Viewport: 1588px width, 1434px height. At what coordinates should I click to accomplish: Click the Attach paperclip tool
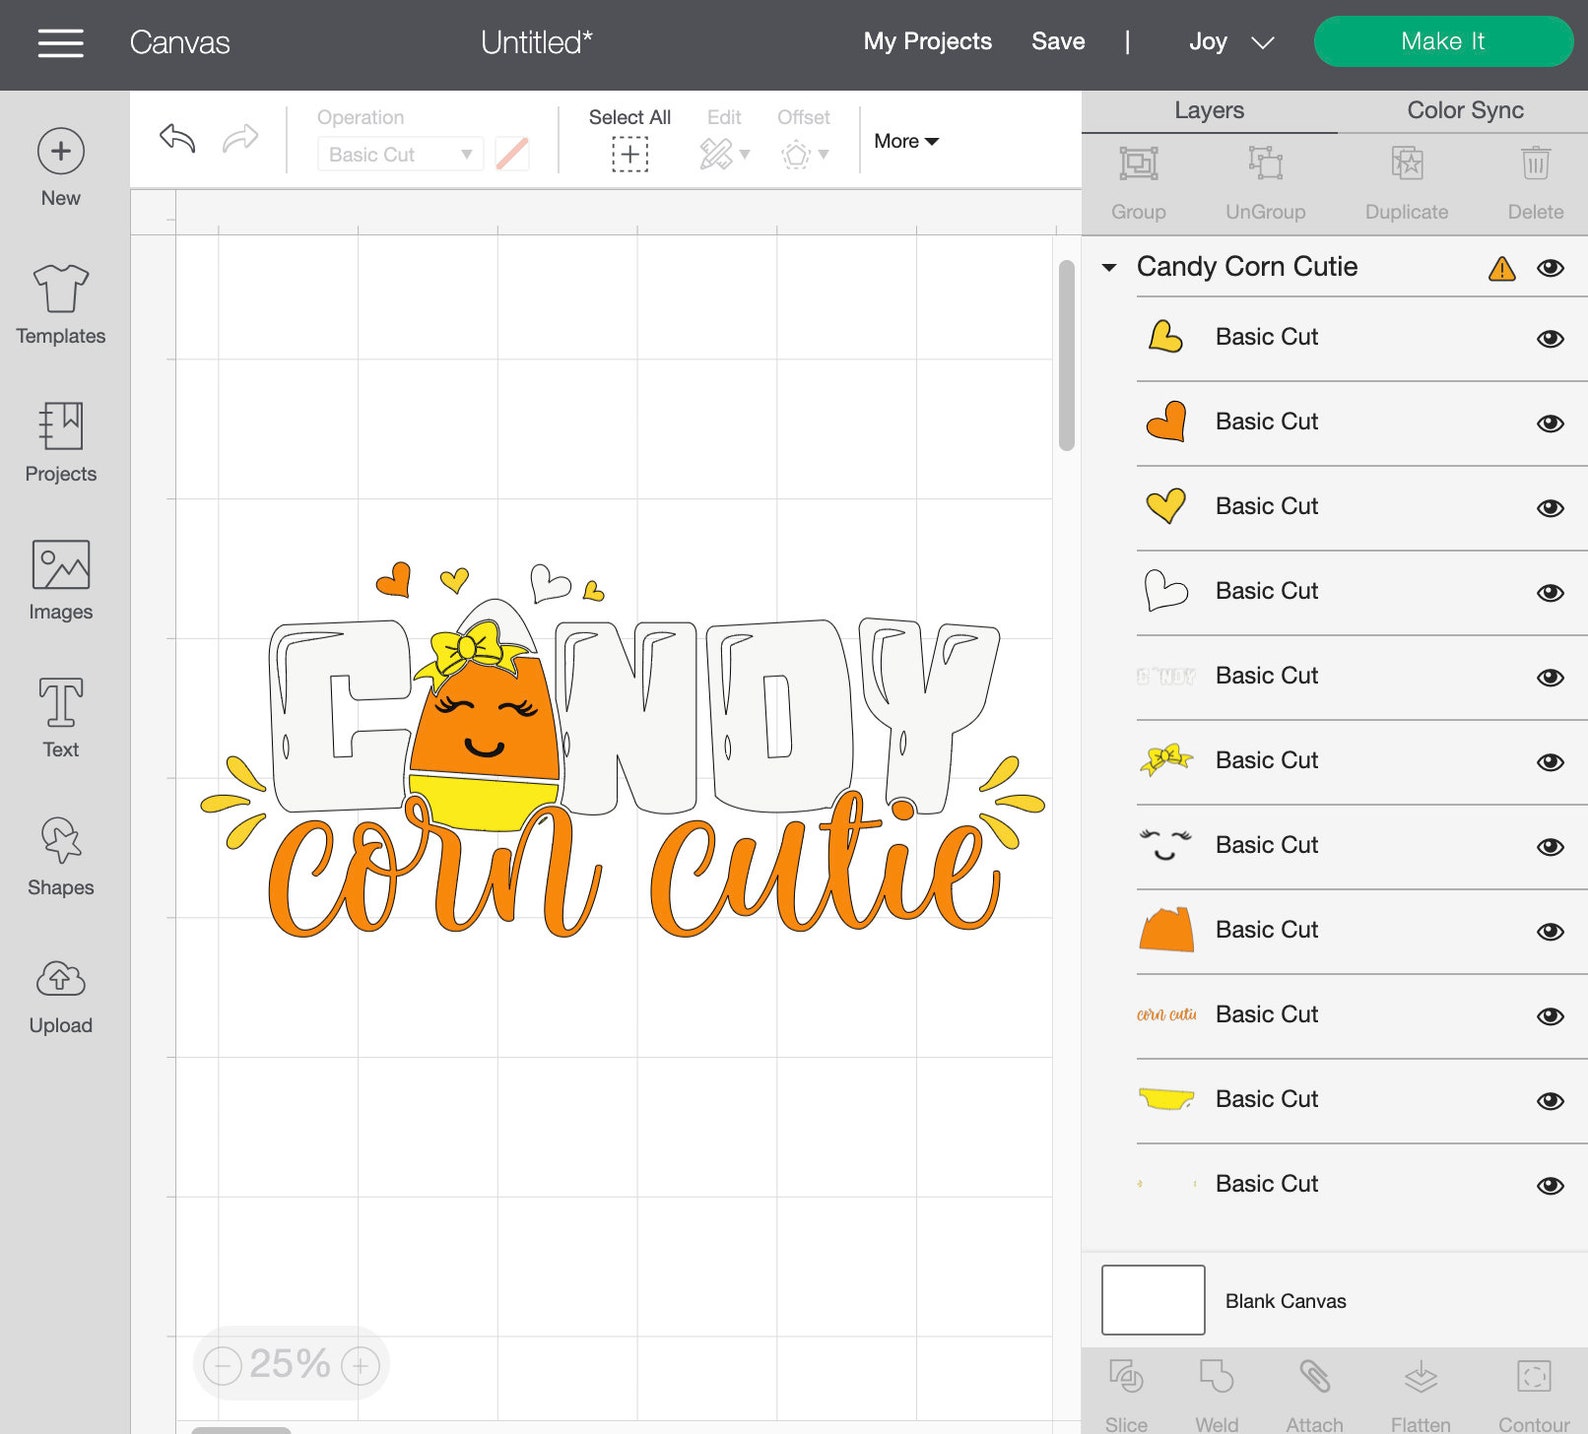tap(1314, 1395)
